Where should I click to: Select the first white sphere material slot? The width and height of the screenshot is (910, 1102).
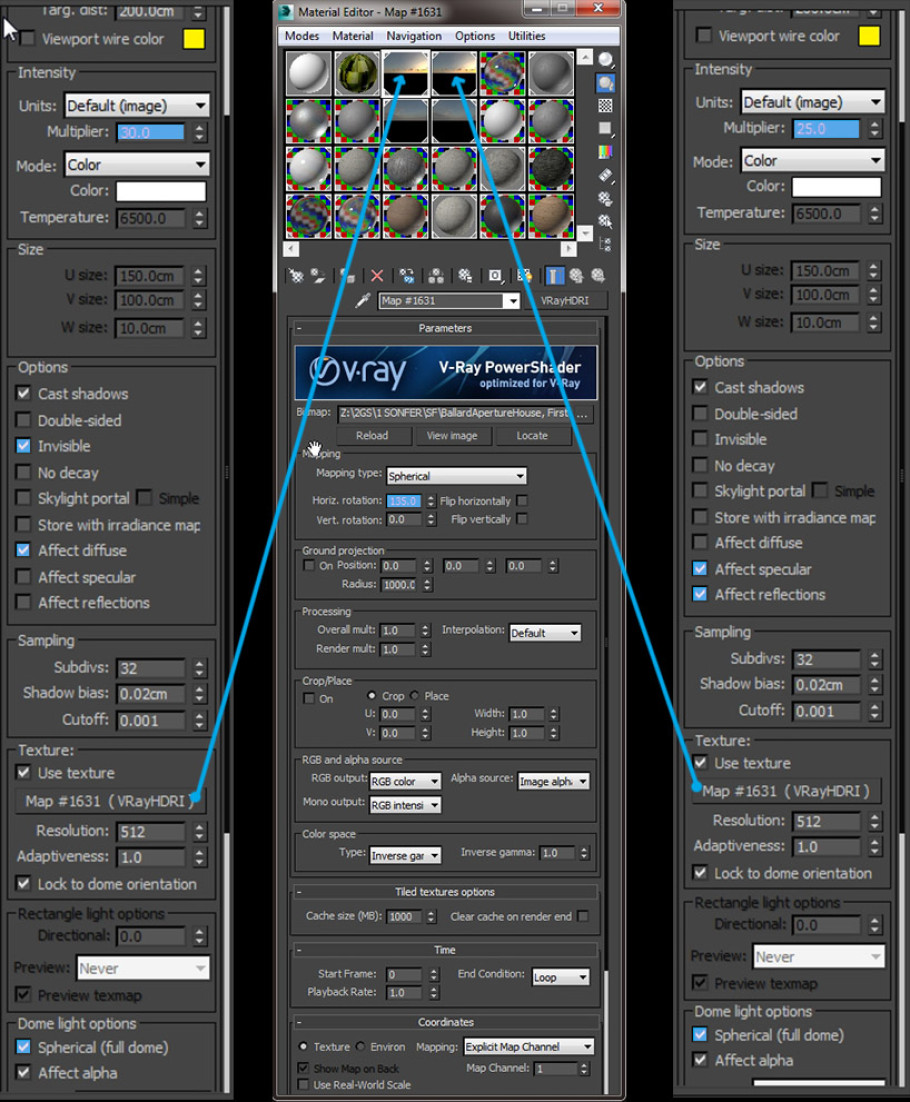(x=308, y=73)
